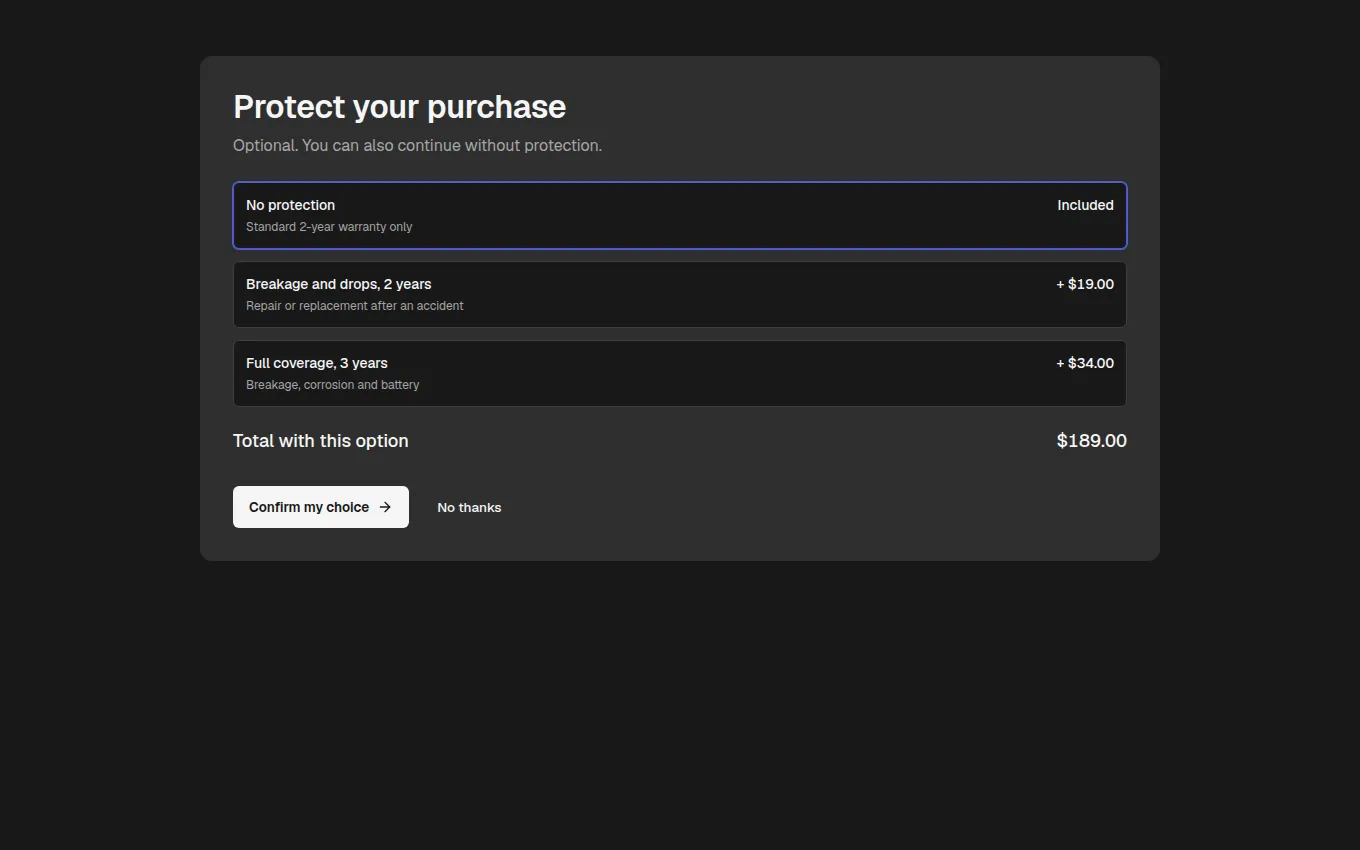Click 'Standard 2-year warranty only' text
The width and height of the screenshot is (1360, 850).
point(329,227)
